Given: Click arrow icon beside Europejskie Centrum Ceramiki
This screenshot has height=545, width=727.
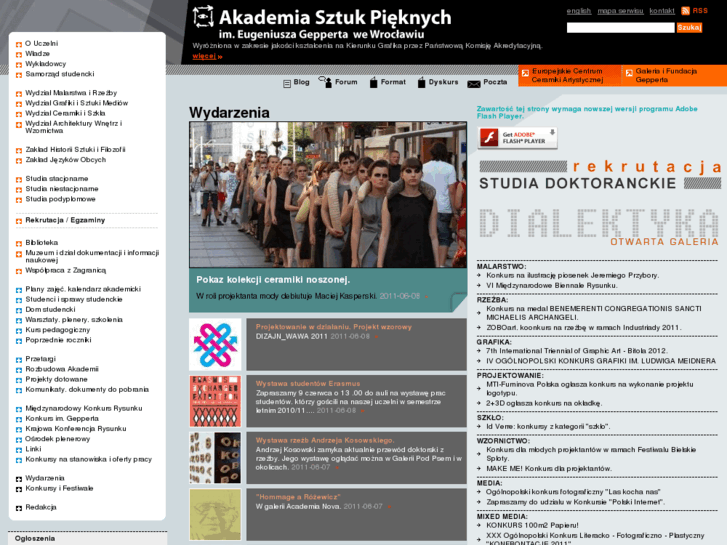Looking at the screenshot, I should tap(525, 73).
